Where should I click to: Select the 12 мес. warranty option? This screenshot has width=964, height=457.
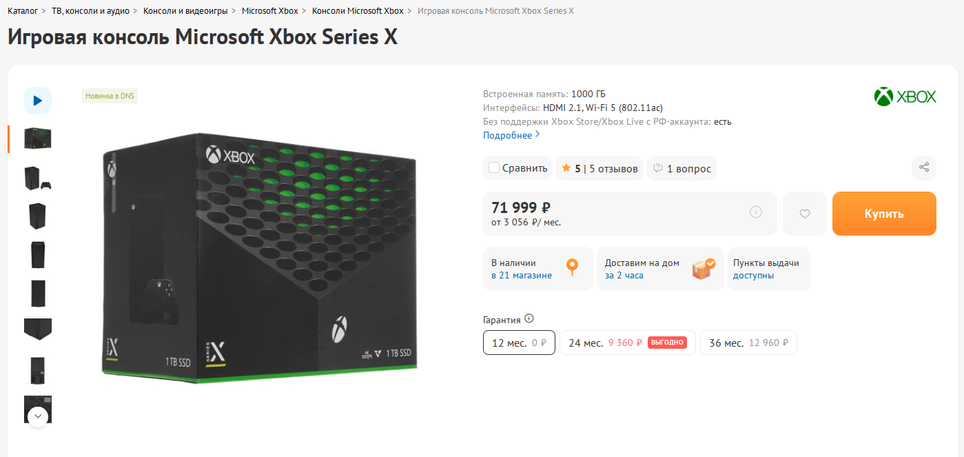518,343
